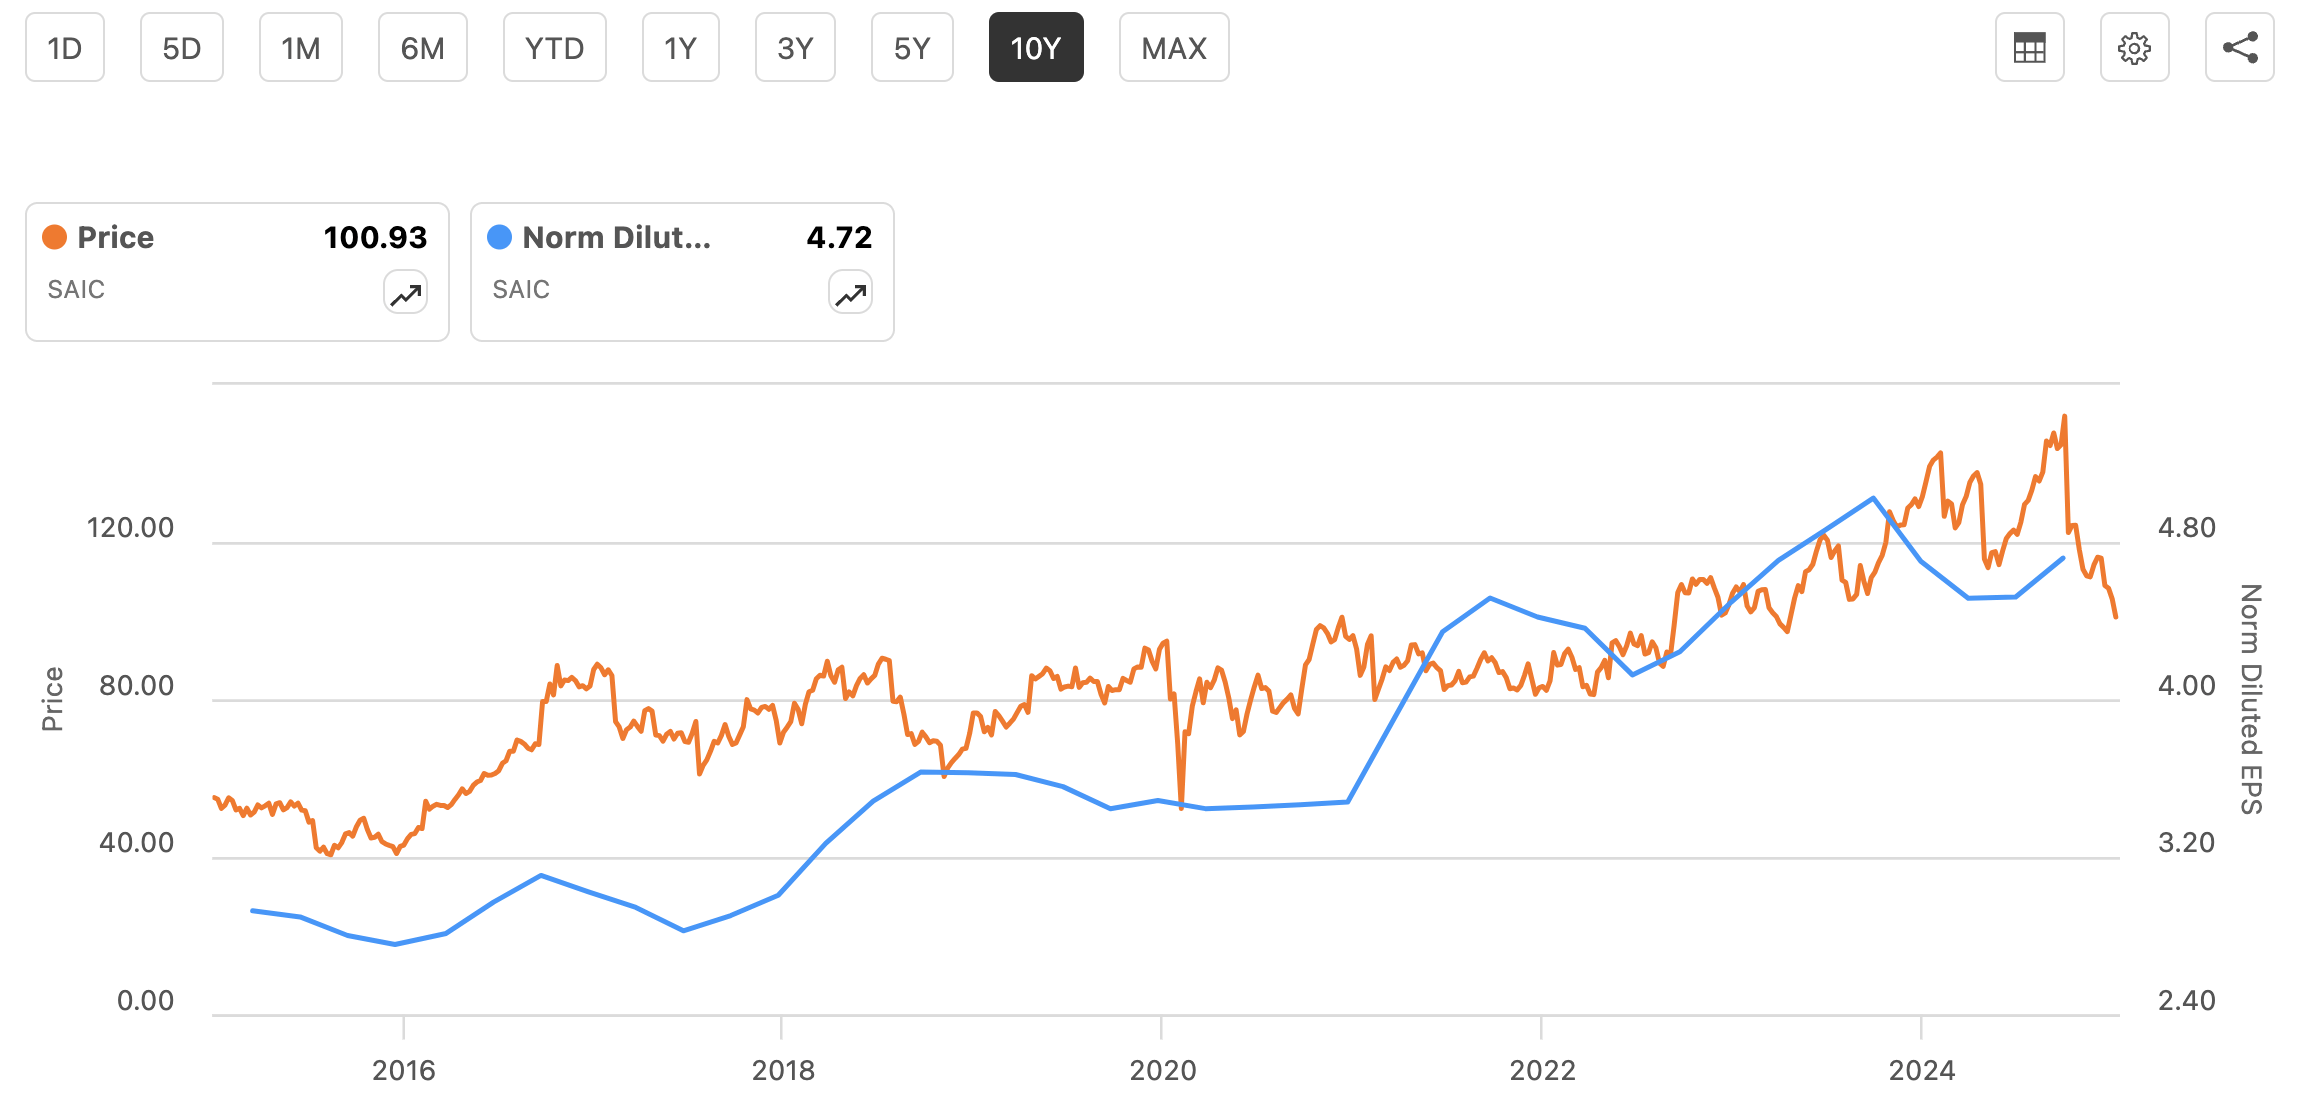Show year-to-date YTD range
This screenshot has width=2304, height=1120.
(554, 48)
